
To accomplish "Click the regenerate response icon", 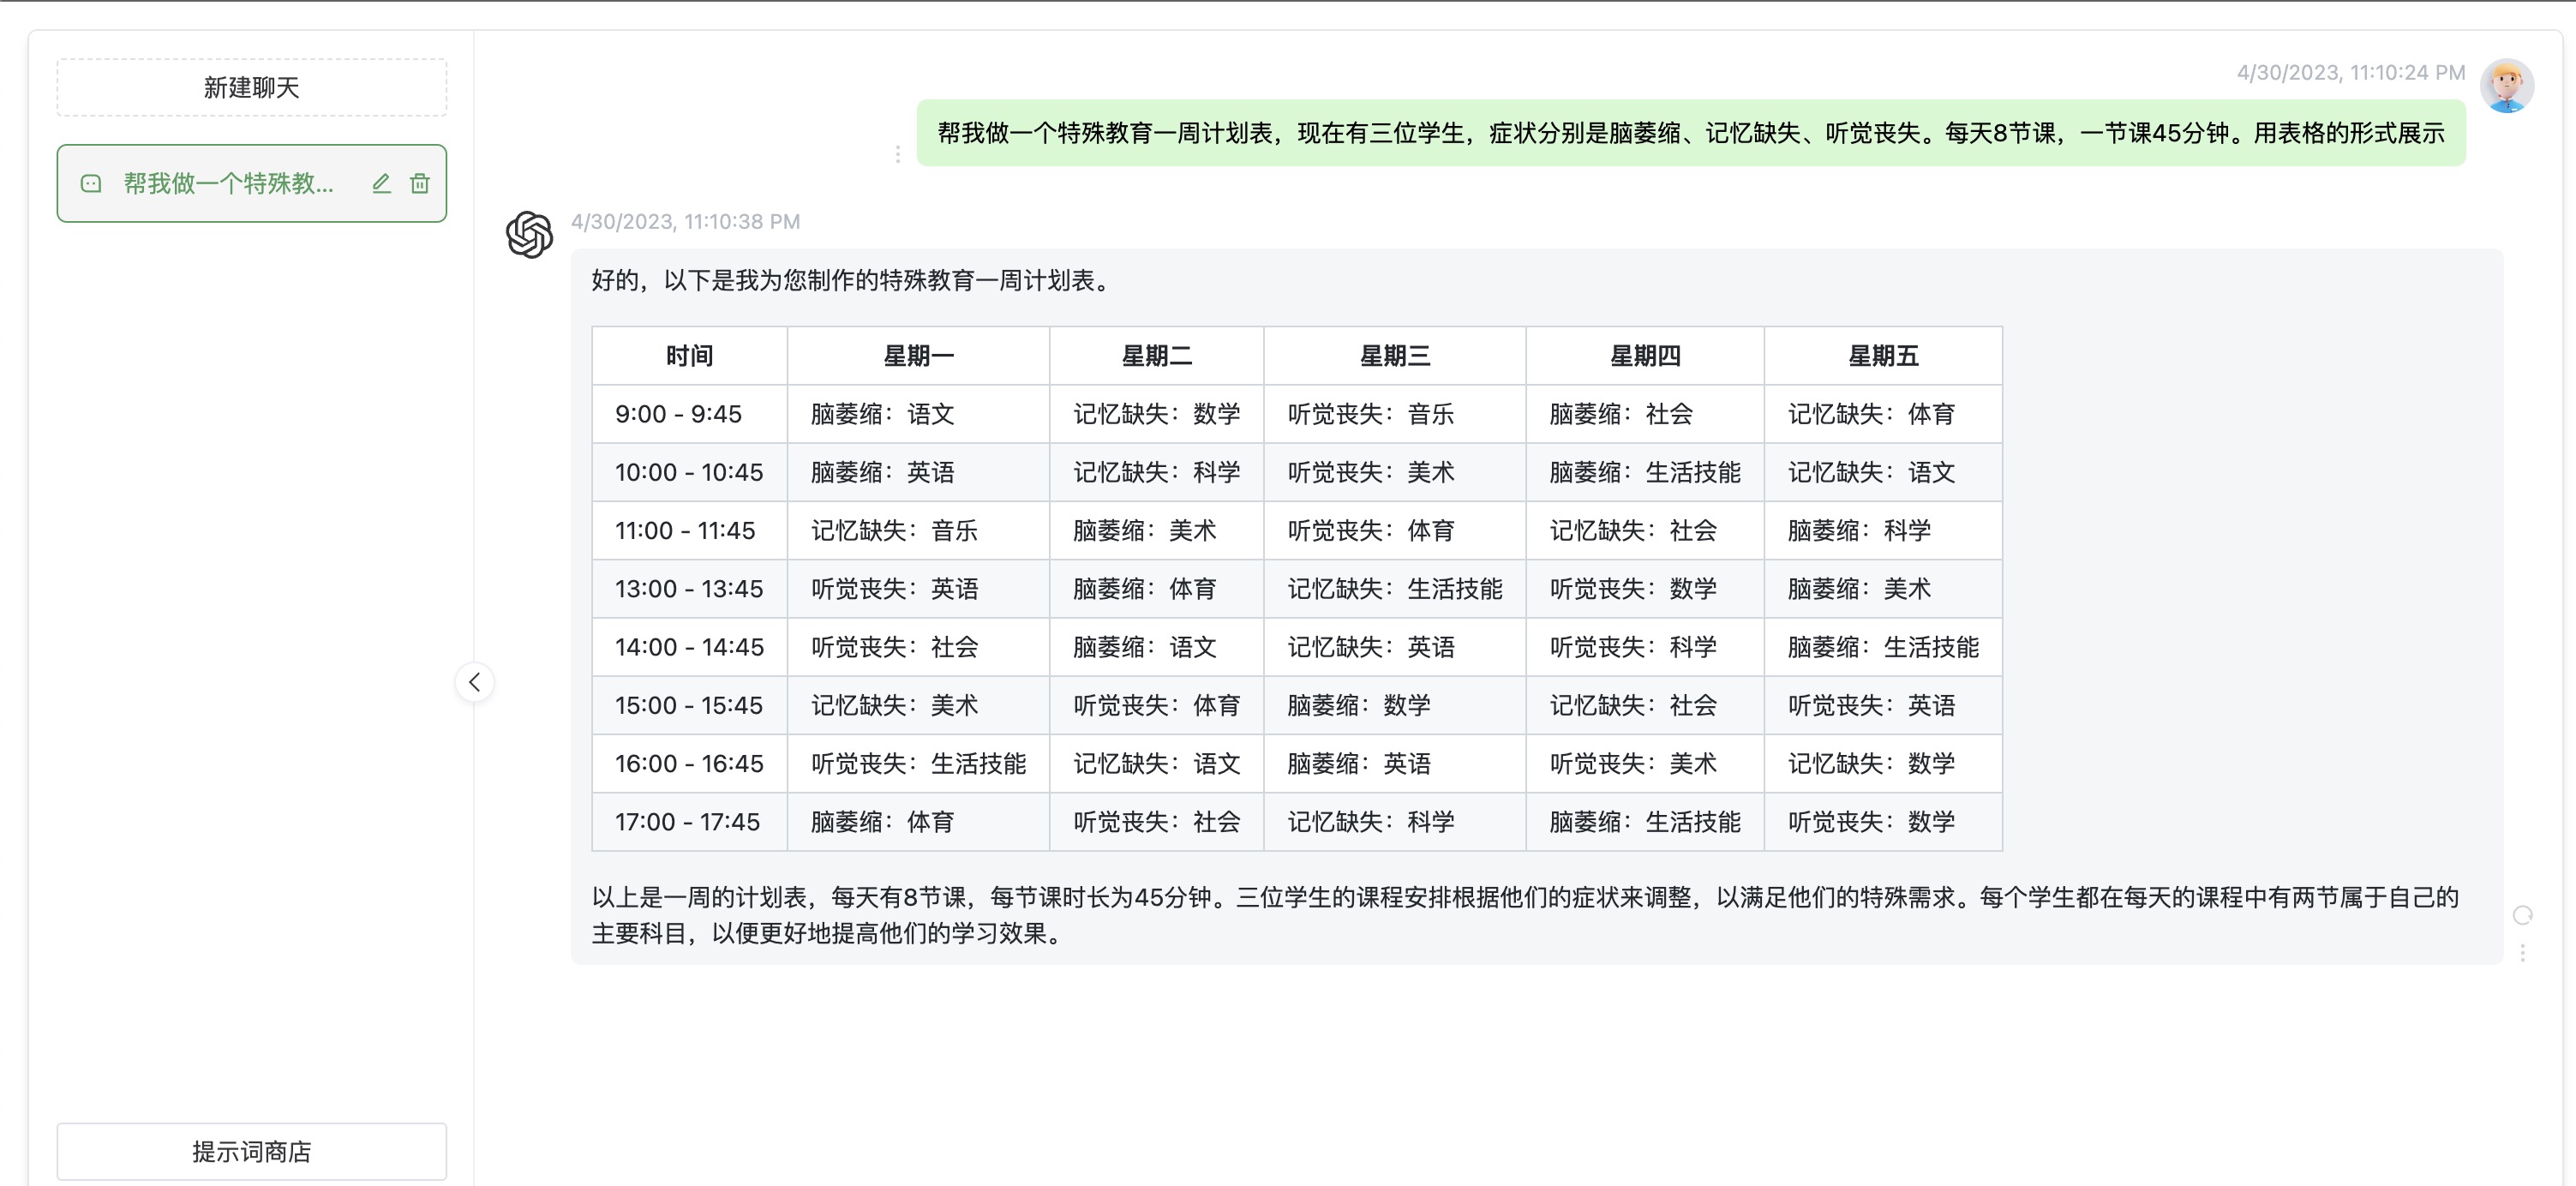I will [2522, 915].
